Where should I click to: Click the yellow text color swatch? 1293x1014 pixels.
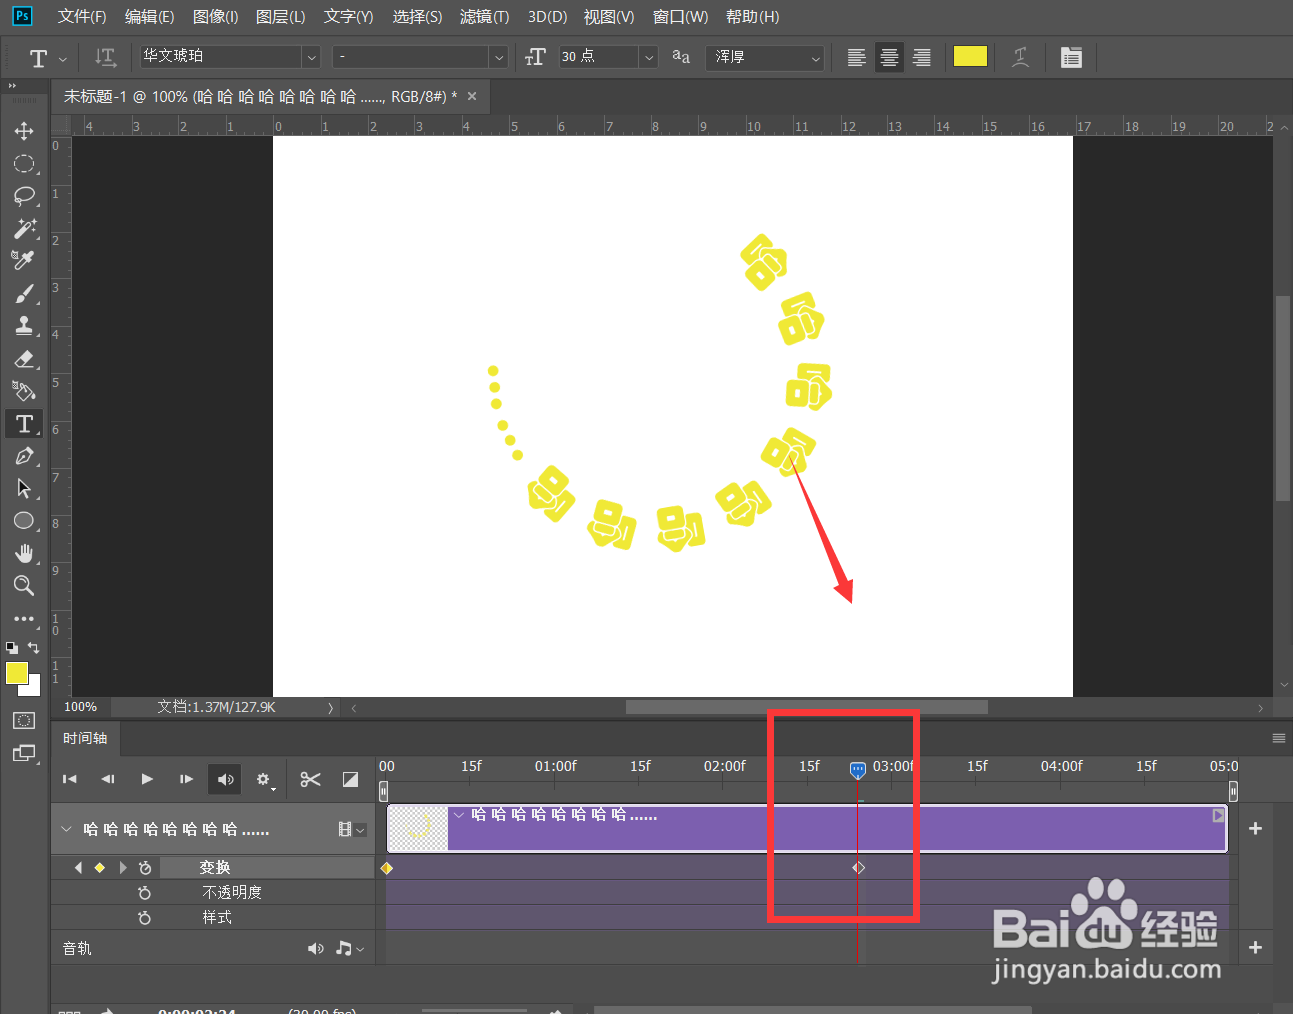tap(970, 56)
